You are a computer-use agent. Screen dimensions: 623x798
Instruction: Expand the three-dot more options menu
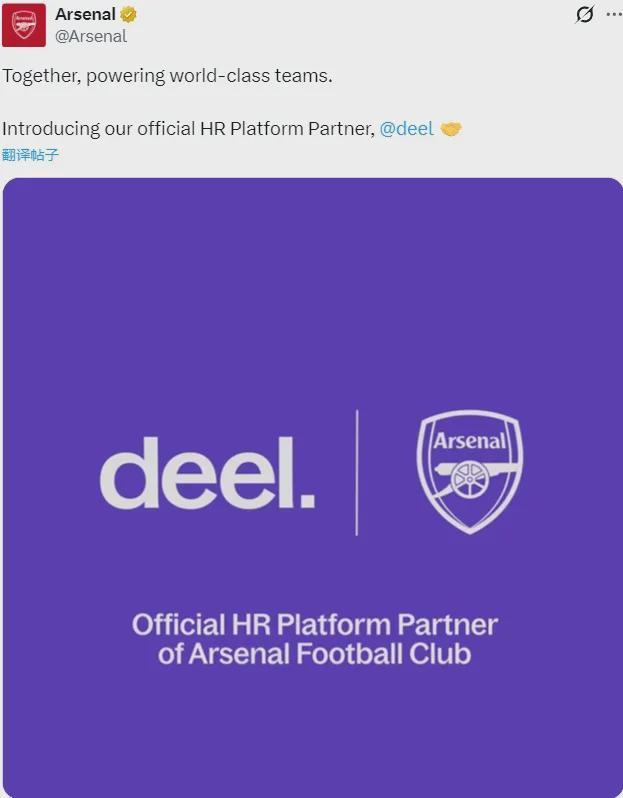coord(614,14)
